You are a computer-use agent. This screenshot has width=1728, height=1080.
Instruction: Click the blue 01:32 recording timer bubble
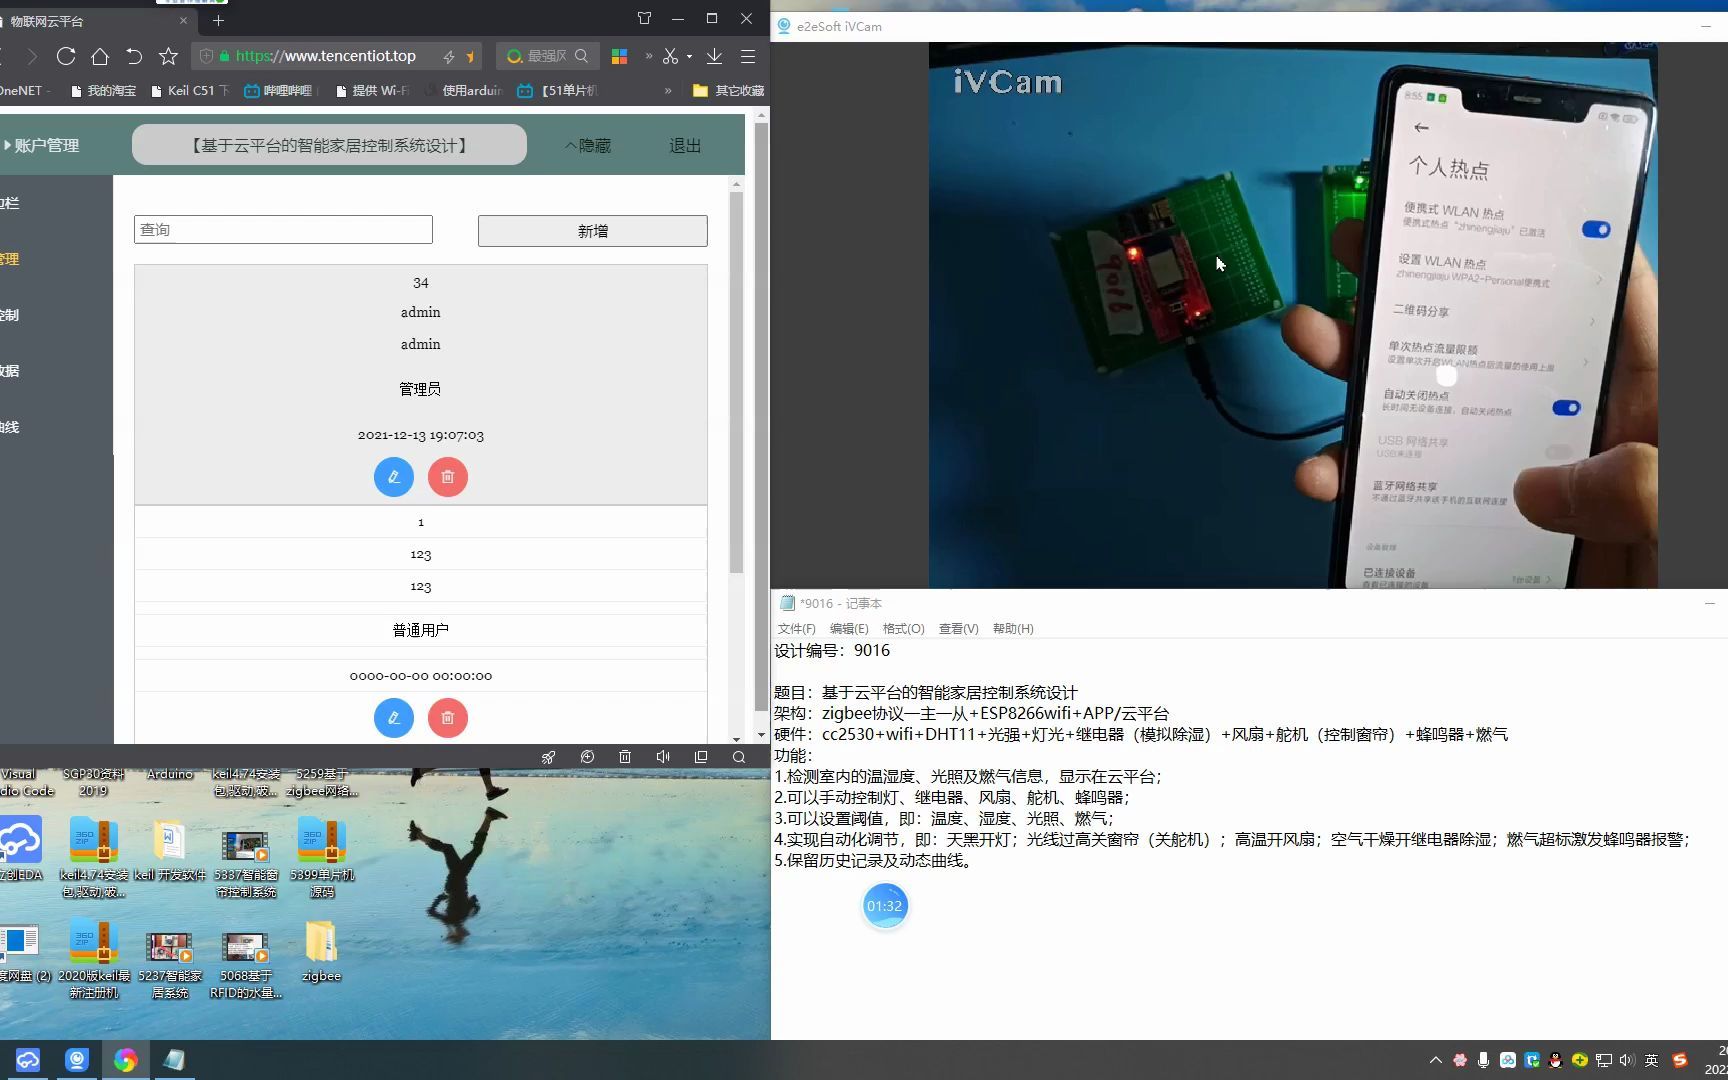885,906
